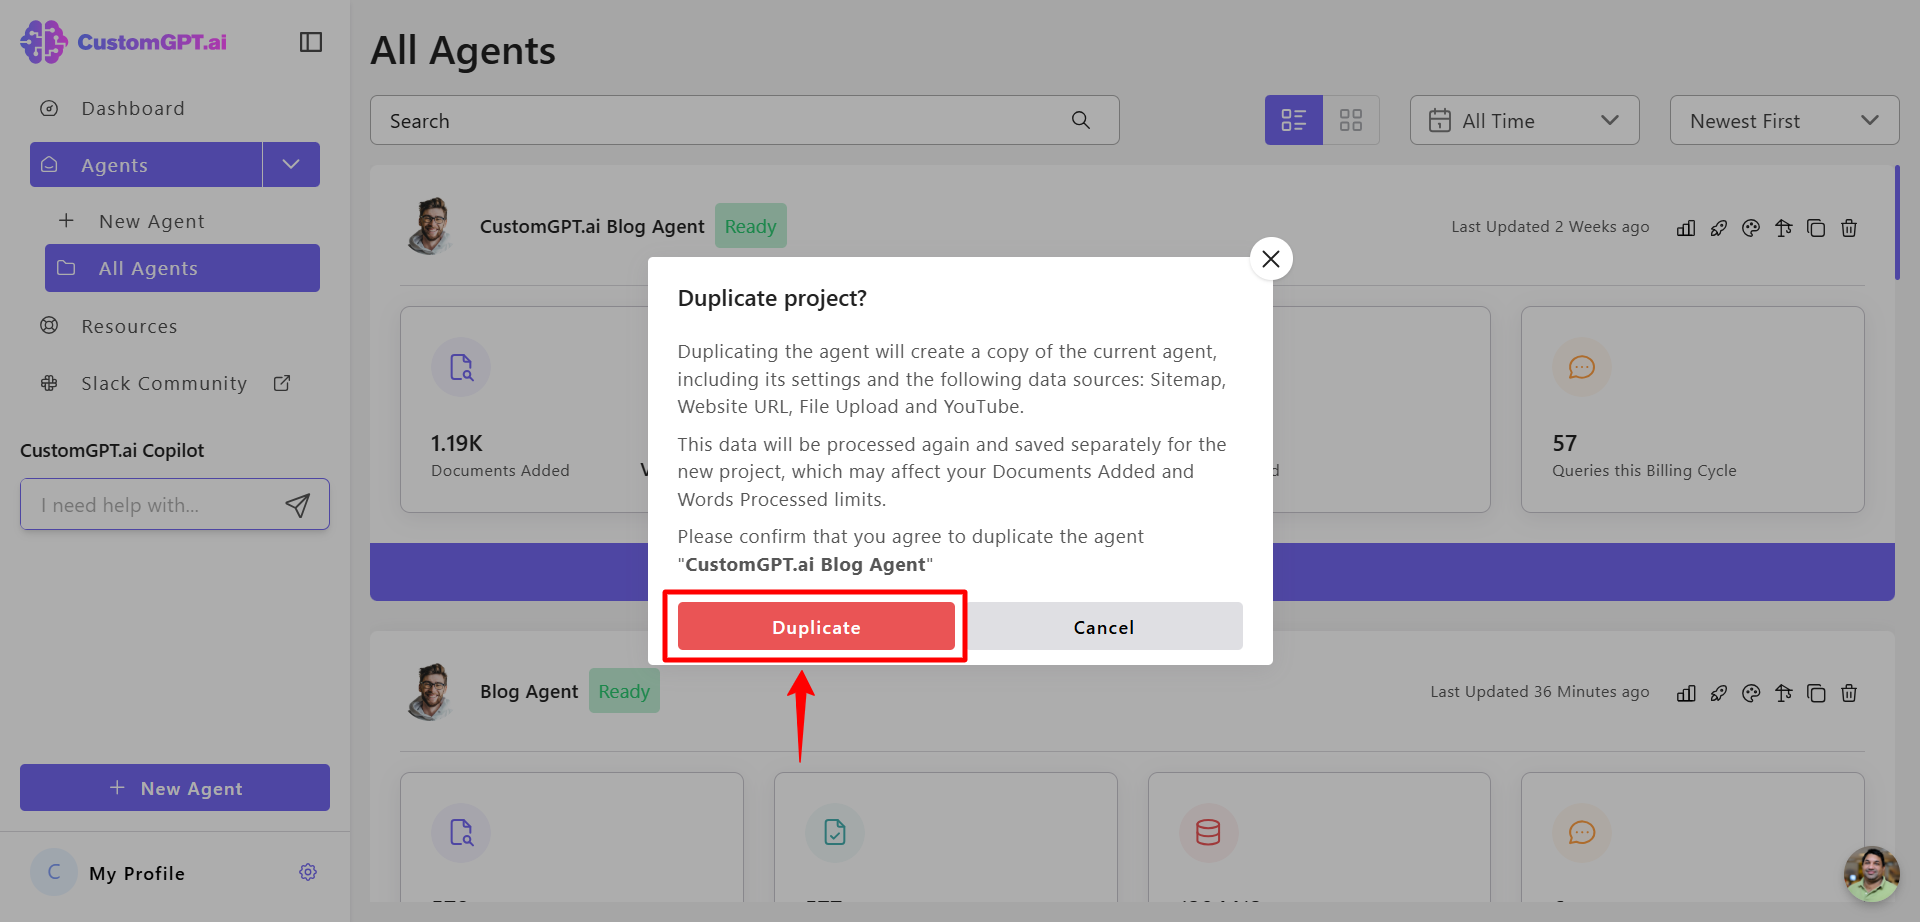
Task: Click the crane build icon for CustomGPT.ai Blog Agent
Action: (x=1784, y=228)
